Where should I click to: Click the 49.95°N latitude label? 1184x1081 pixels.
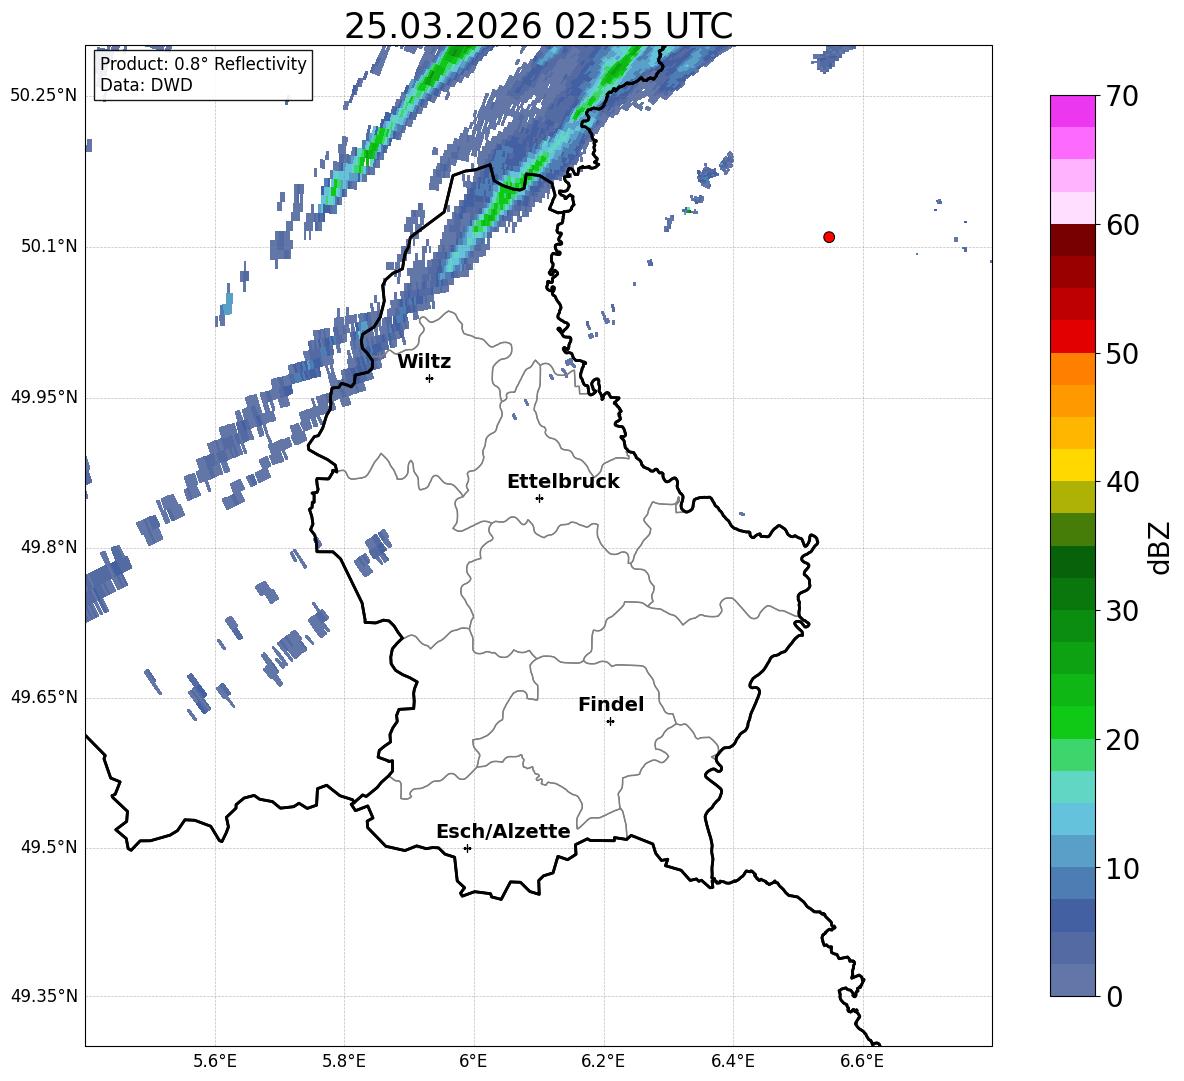(44, 397)
